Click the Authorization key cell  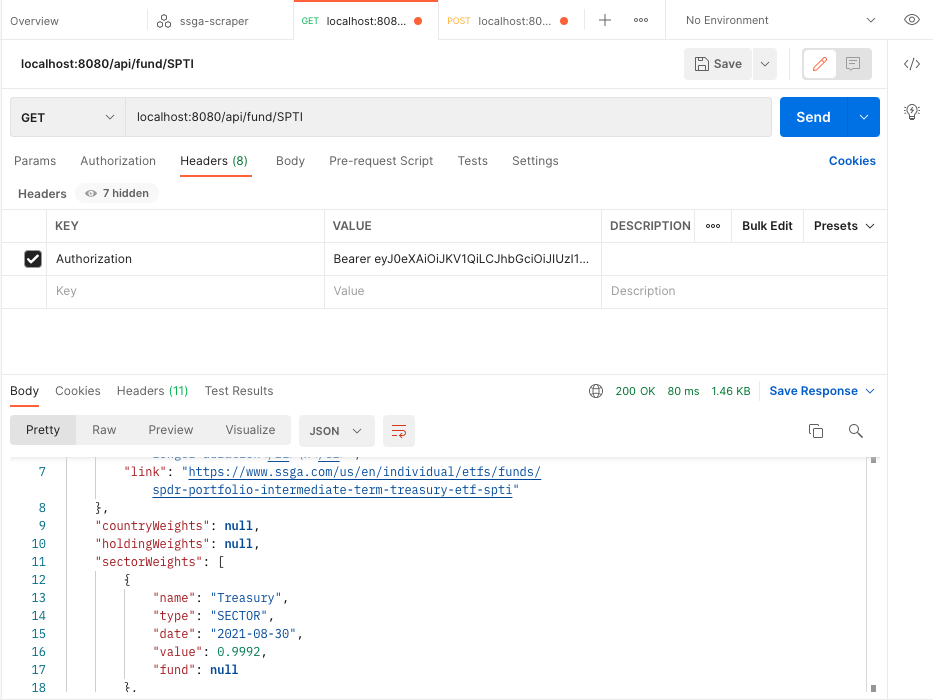point(185,259)
